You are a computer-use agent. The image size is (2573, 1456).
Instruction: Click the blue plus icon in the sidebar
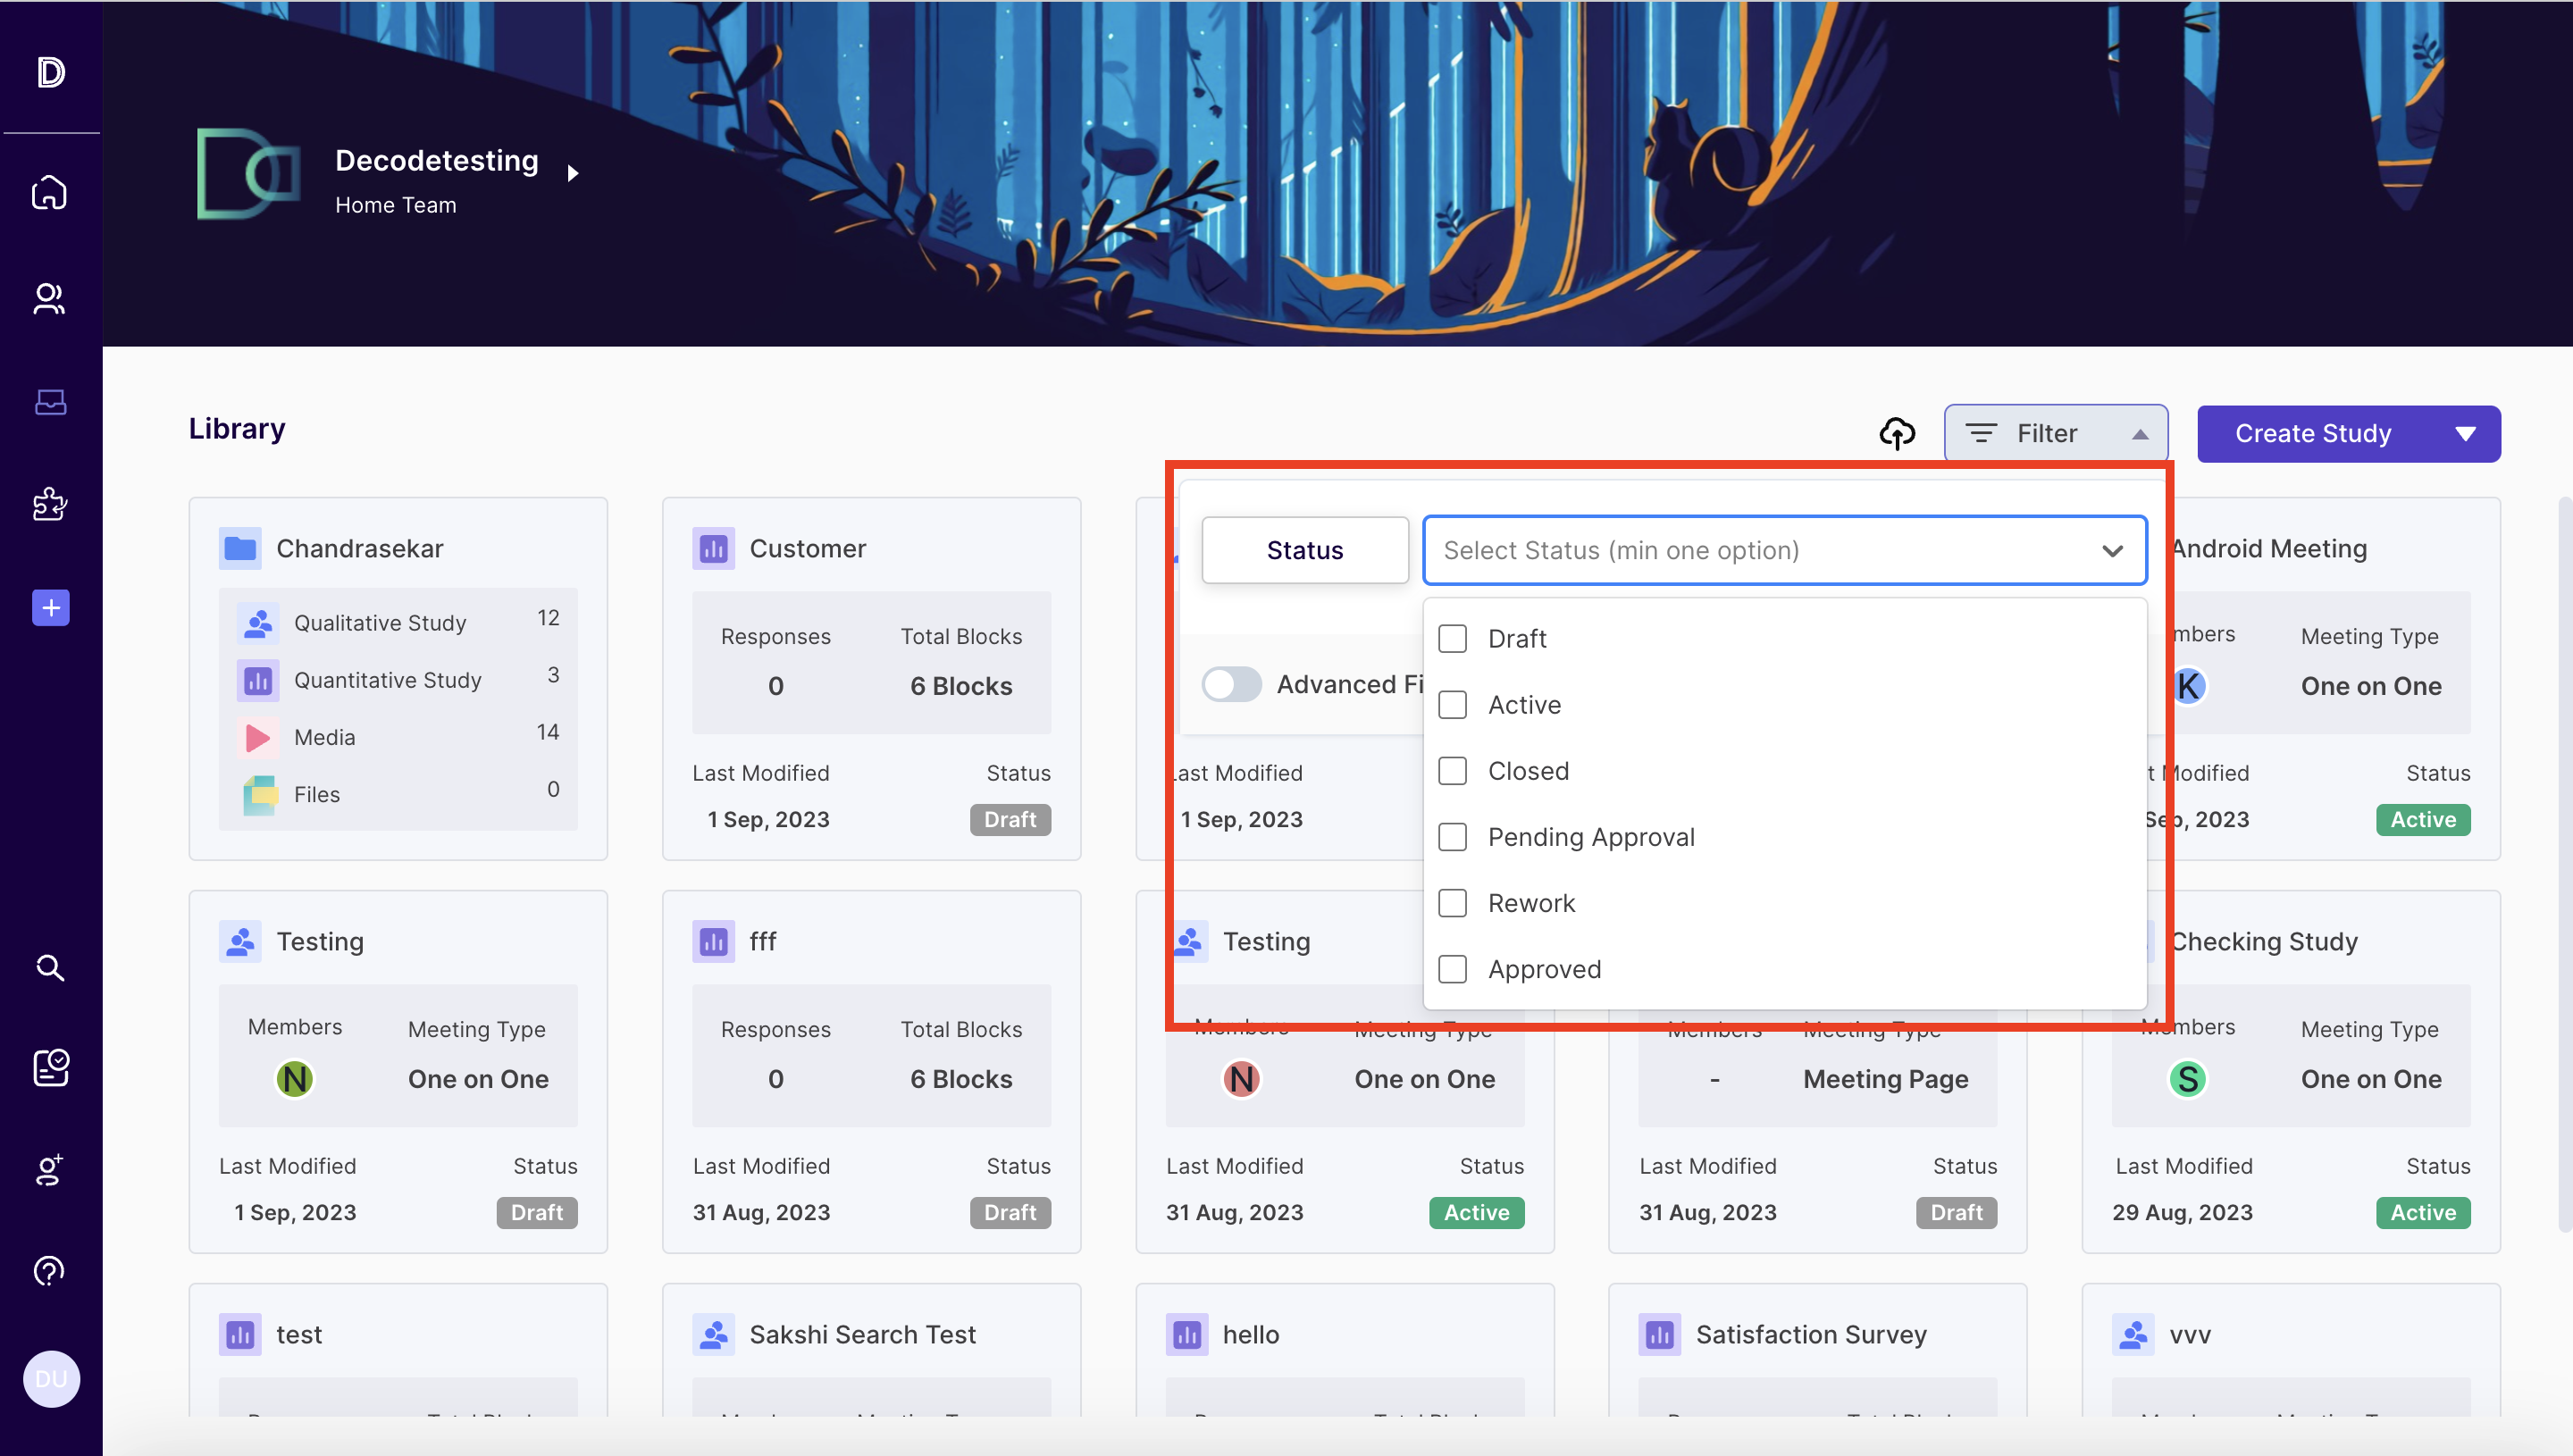coord(50,607)
